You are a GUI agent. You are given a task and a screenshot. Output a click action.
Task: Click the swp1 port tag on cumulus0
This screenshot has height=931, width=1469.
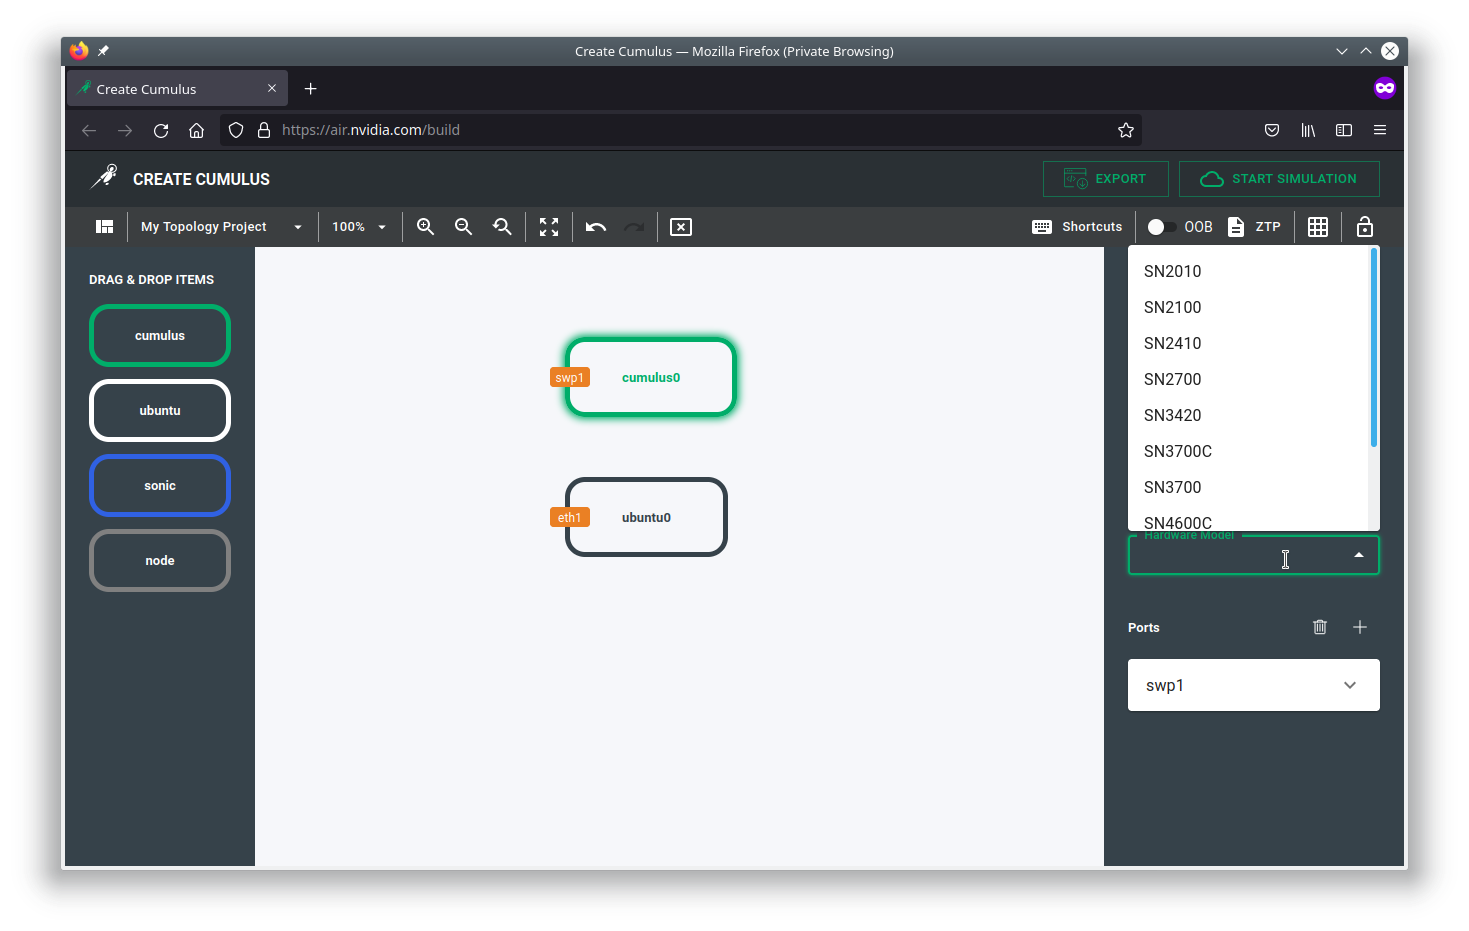click(x=570, y=378)
